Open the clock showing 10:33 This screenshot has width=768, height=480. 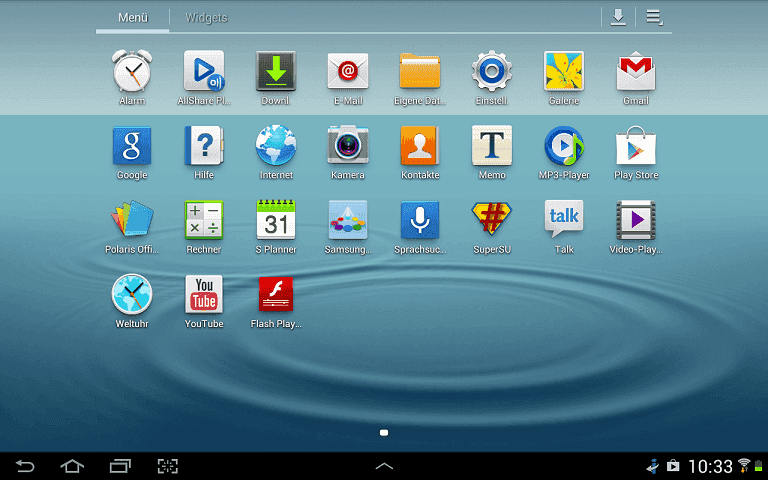click(x=710, y=466)
